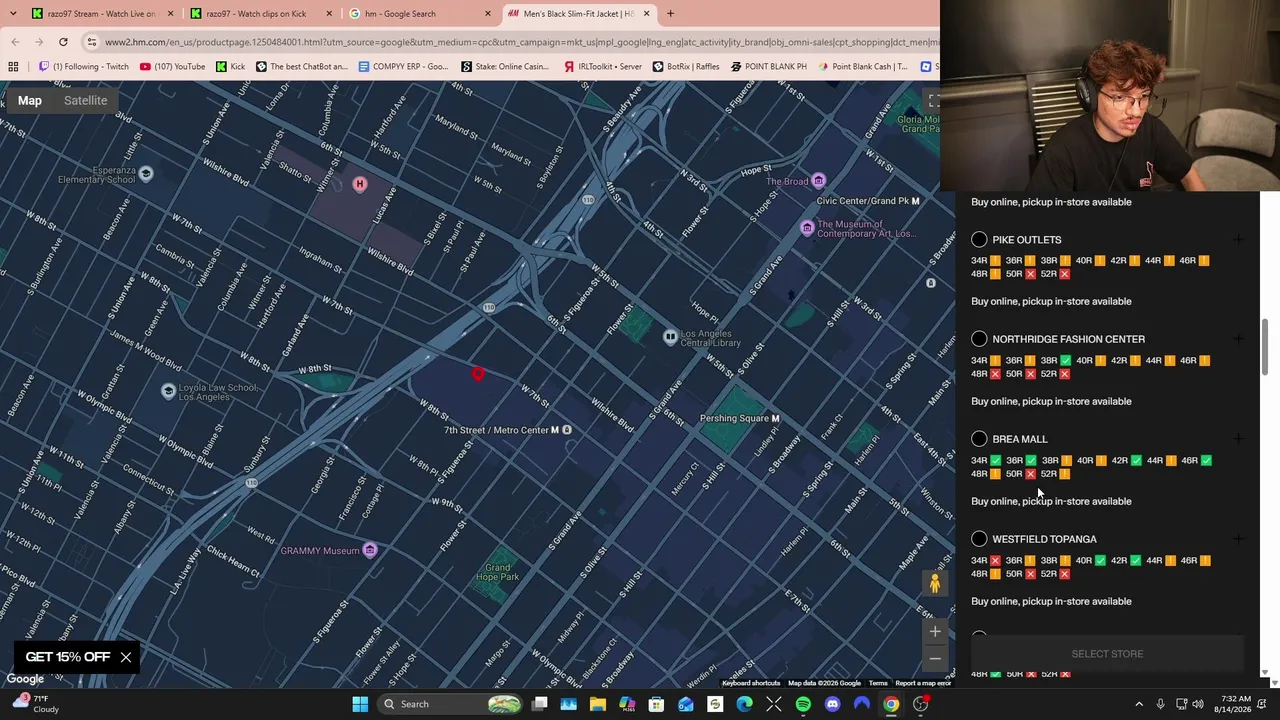This screenshot has width=1280, height=720.
Task: Expand Pike Outlets store details with plus
Action: pos(1238,240)
